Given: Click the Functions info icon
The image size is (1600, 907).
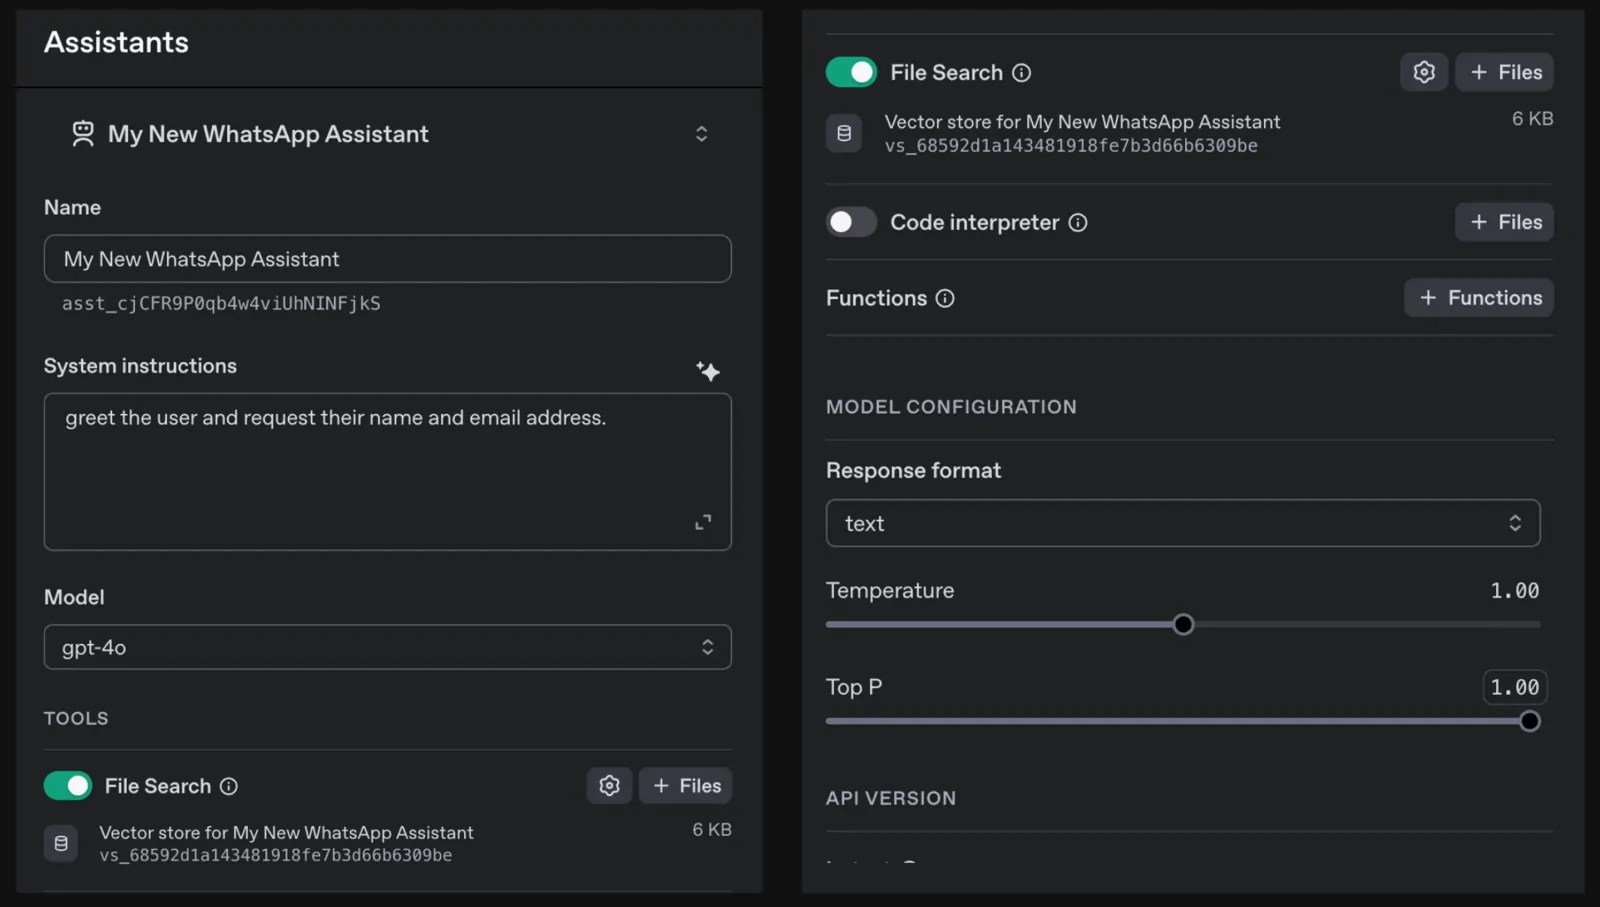Looking at the screenshot, I should click(x=945, y=297).
